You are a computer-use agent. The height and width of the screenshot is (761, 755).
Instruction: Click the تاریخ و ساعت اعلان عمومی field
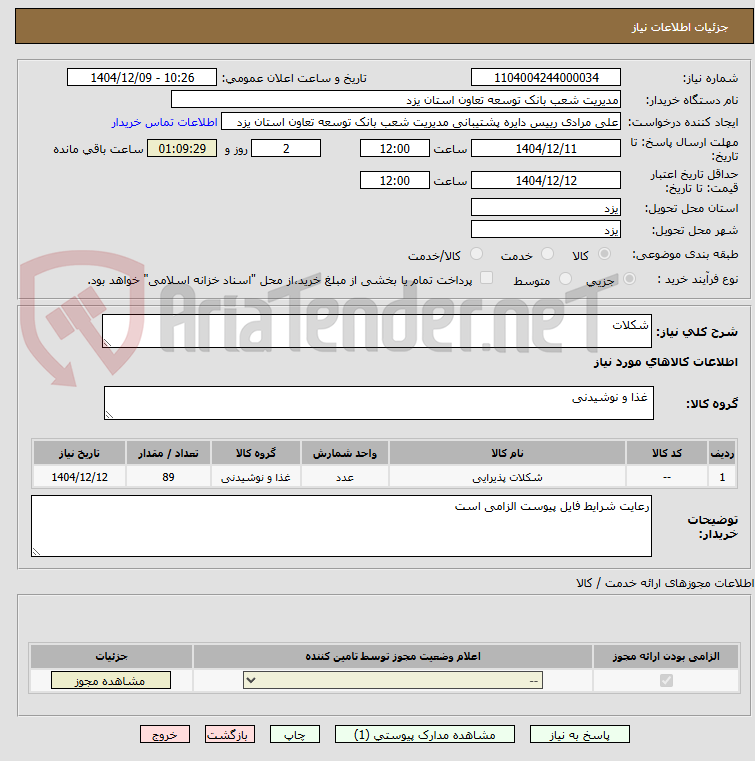[x=142, y=77]
